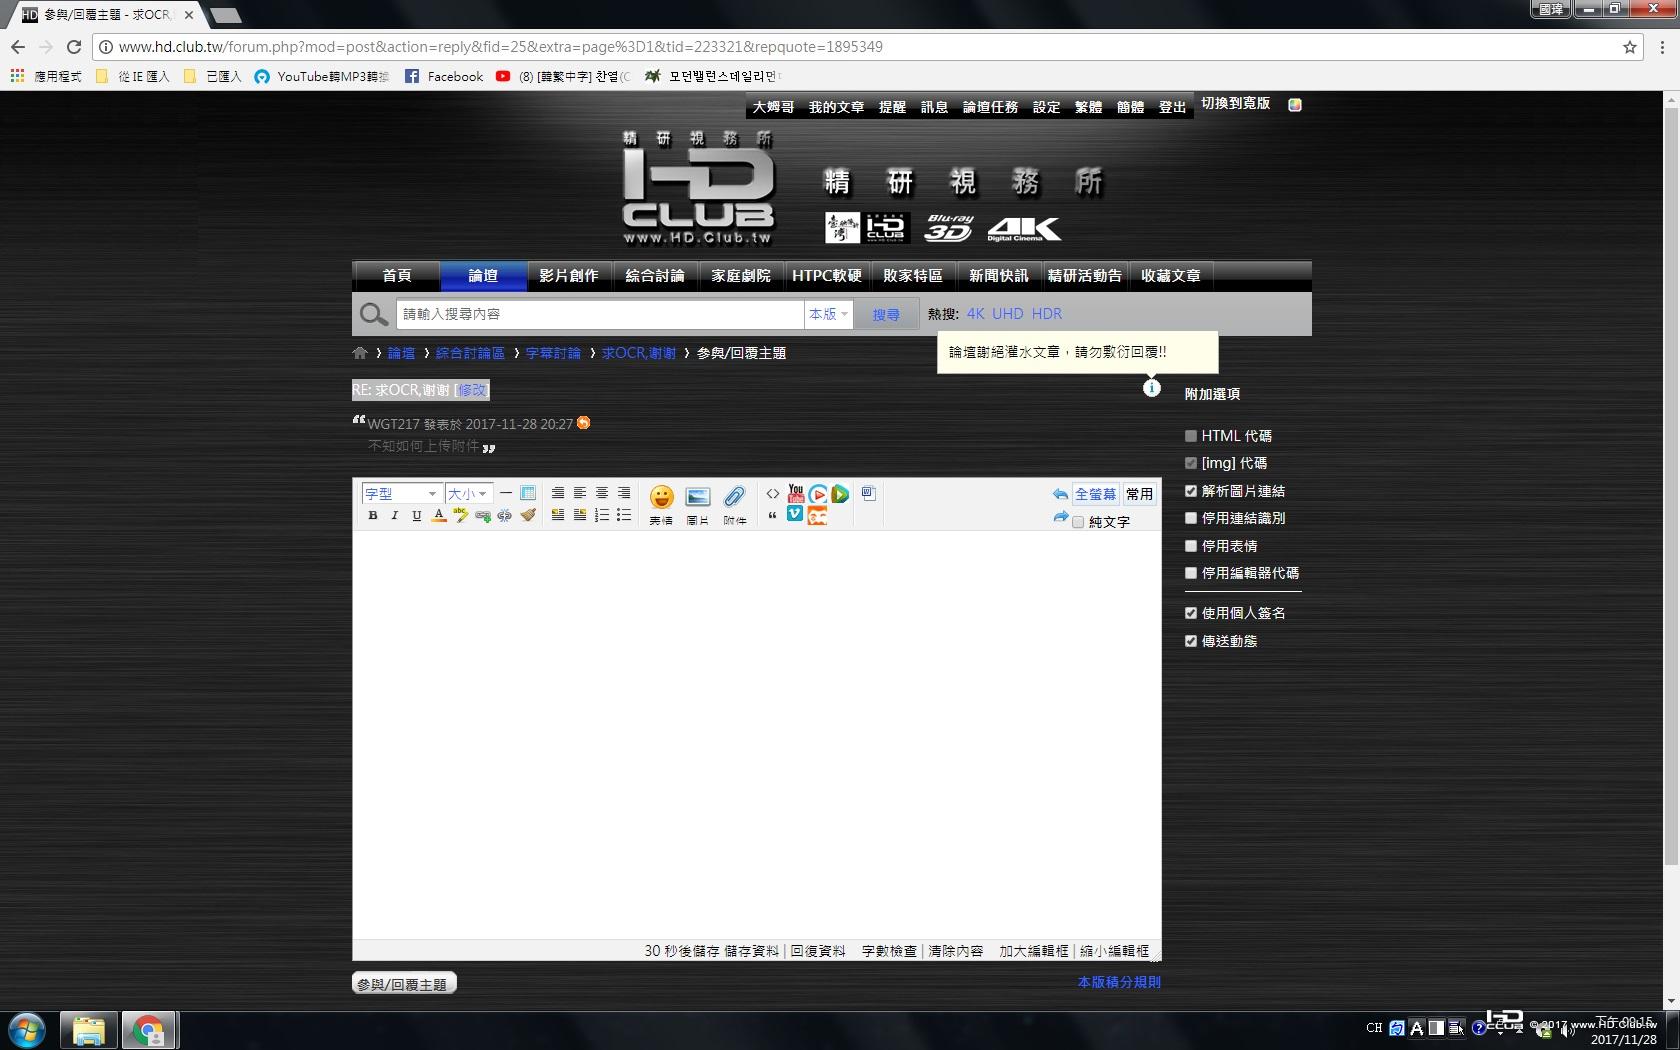Open the attachment (附件) paperclip tool
The image size is (1680, 1050).
pos(735,505)
